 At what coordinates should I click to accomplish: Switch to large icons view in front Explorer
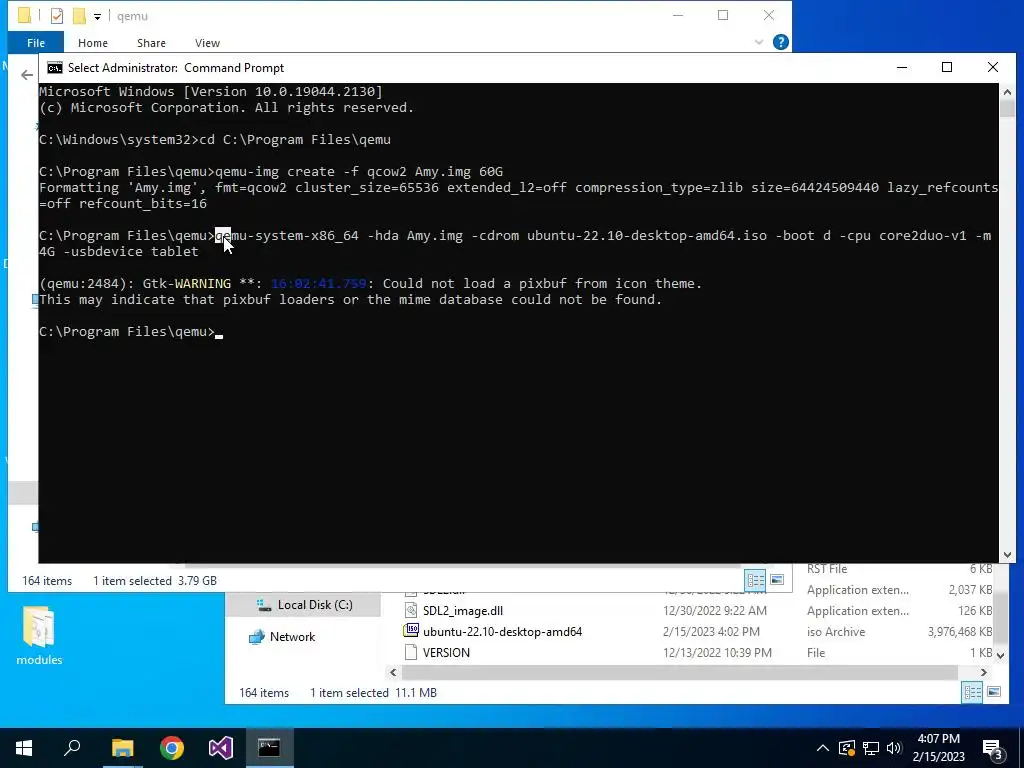tap(777, 580)
